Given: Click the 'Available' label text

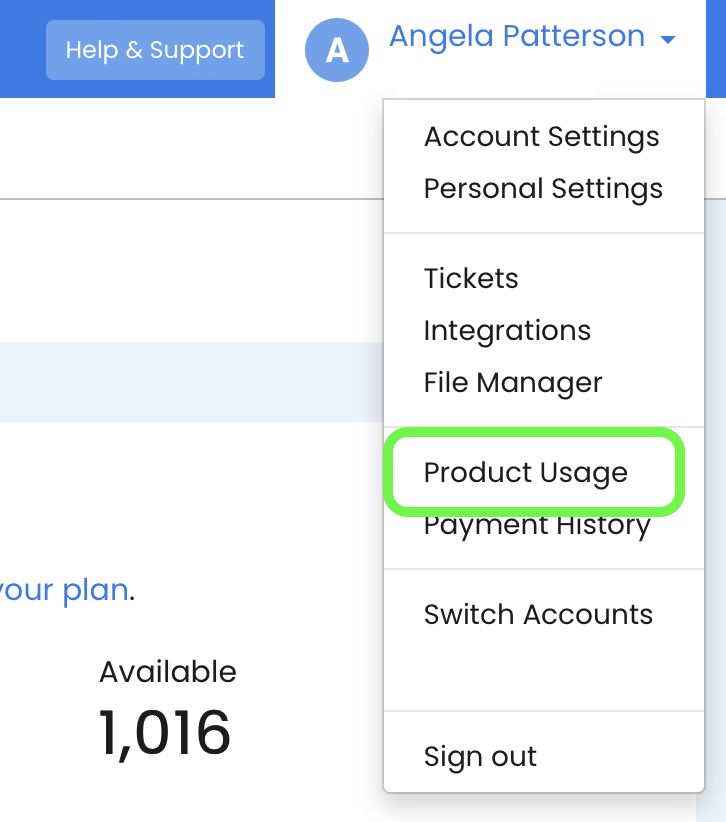Looking at the screenshot, I should pyautogui.click(x=168, y=672).
